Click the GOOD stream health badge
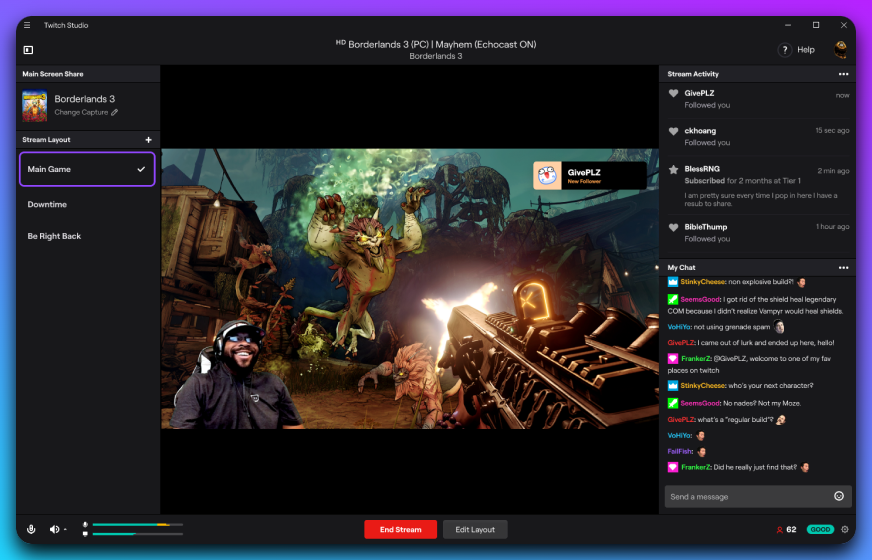The width and height of the screenshot is (872, 560). [820, 529]
